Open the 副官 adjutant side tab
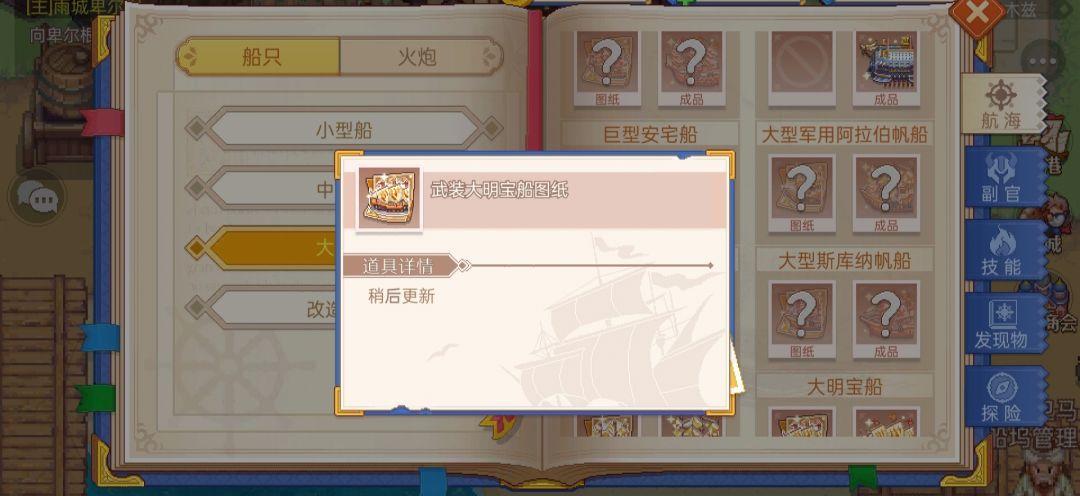Viewport: 1080px width, 496px height. [x=1004, y=178]
